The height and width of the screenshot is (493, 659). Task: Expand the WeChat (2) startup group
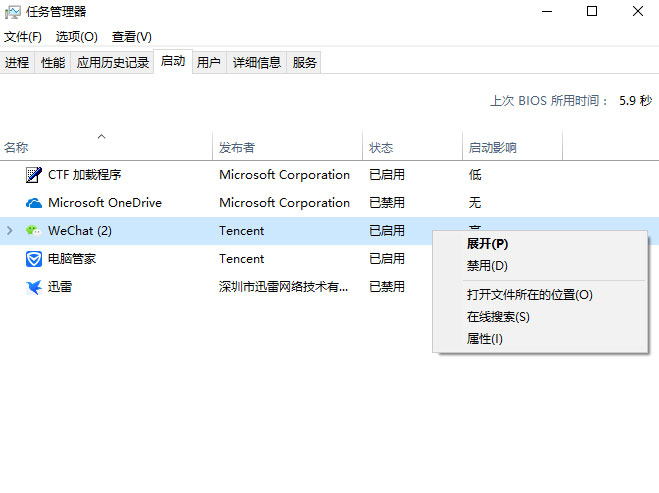pyautogui.click(x=10, y=231)
